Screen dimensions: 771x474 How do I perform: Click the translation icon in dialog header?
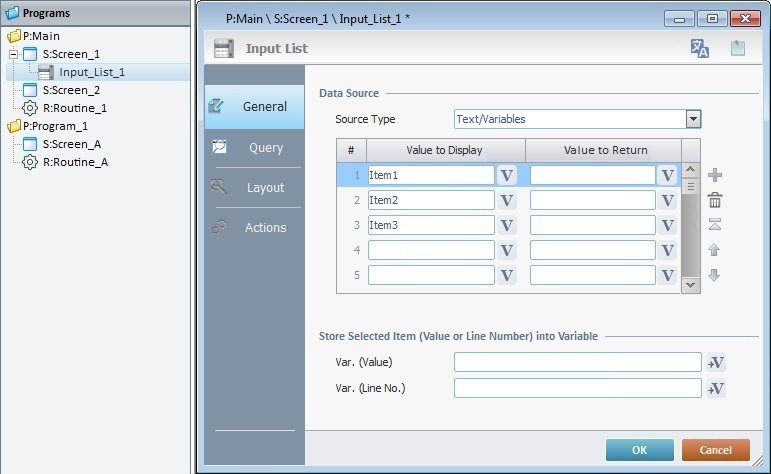[x=700, y=48]
